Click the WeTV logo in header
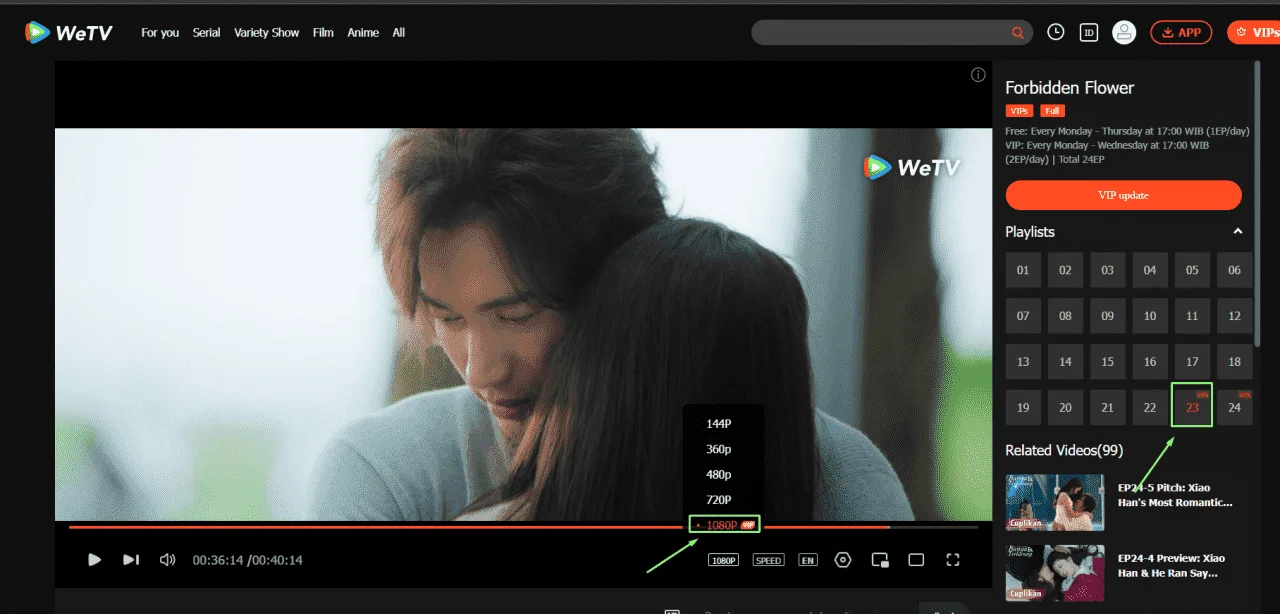This screenshot has height=614, width=1280. pyautogui.click(x=69, y=32)
